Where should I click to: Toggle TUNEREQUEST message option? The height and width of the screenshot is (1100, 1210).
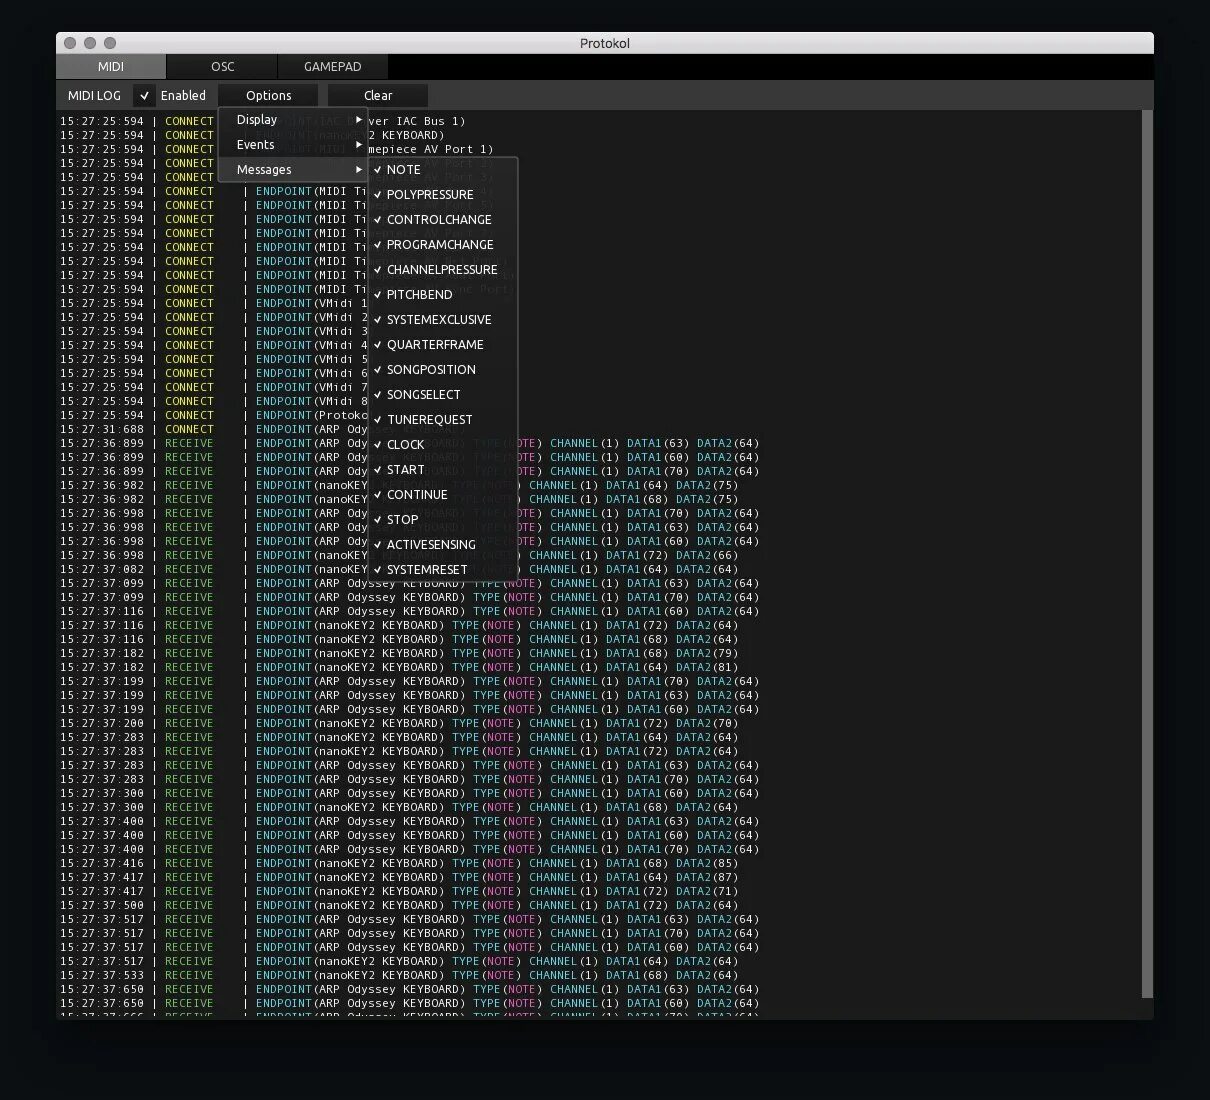[443, 420]
